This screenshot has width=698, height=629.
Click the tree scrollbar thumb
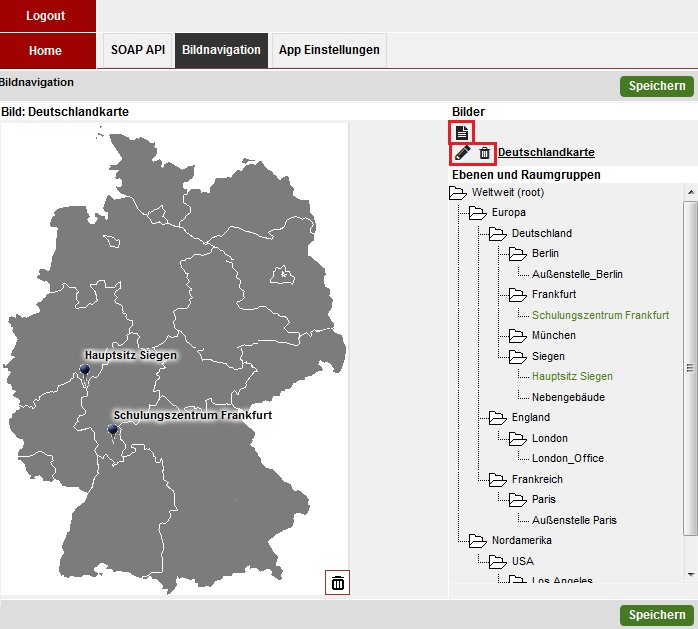[x=690, y=368]
